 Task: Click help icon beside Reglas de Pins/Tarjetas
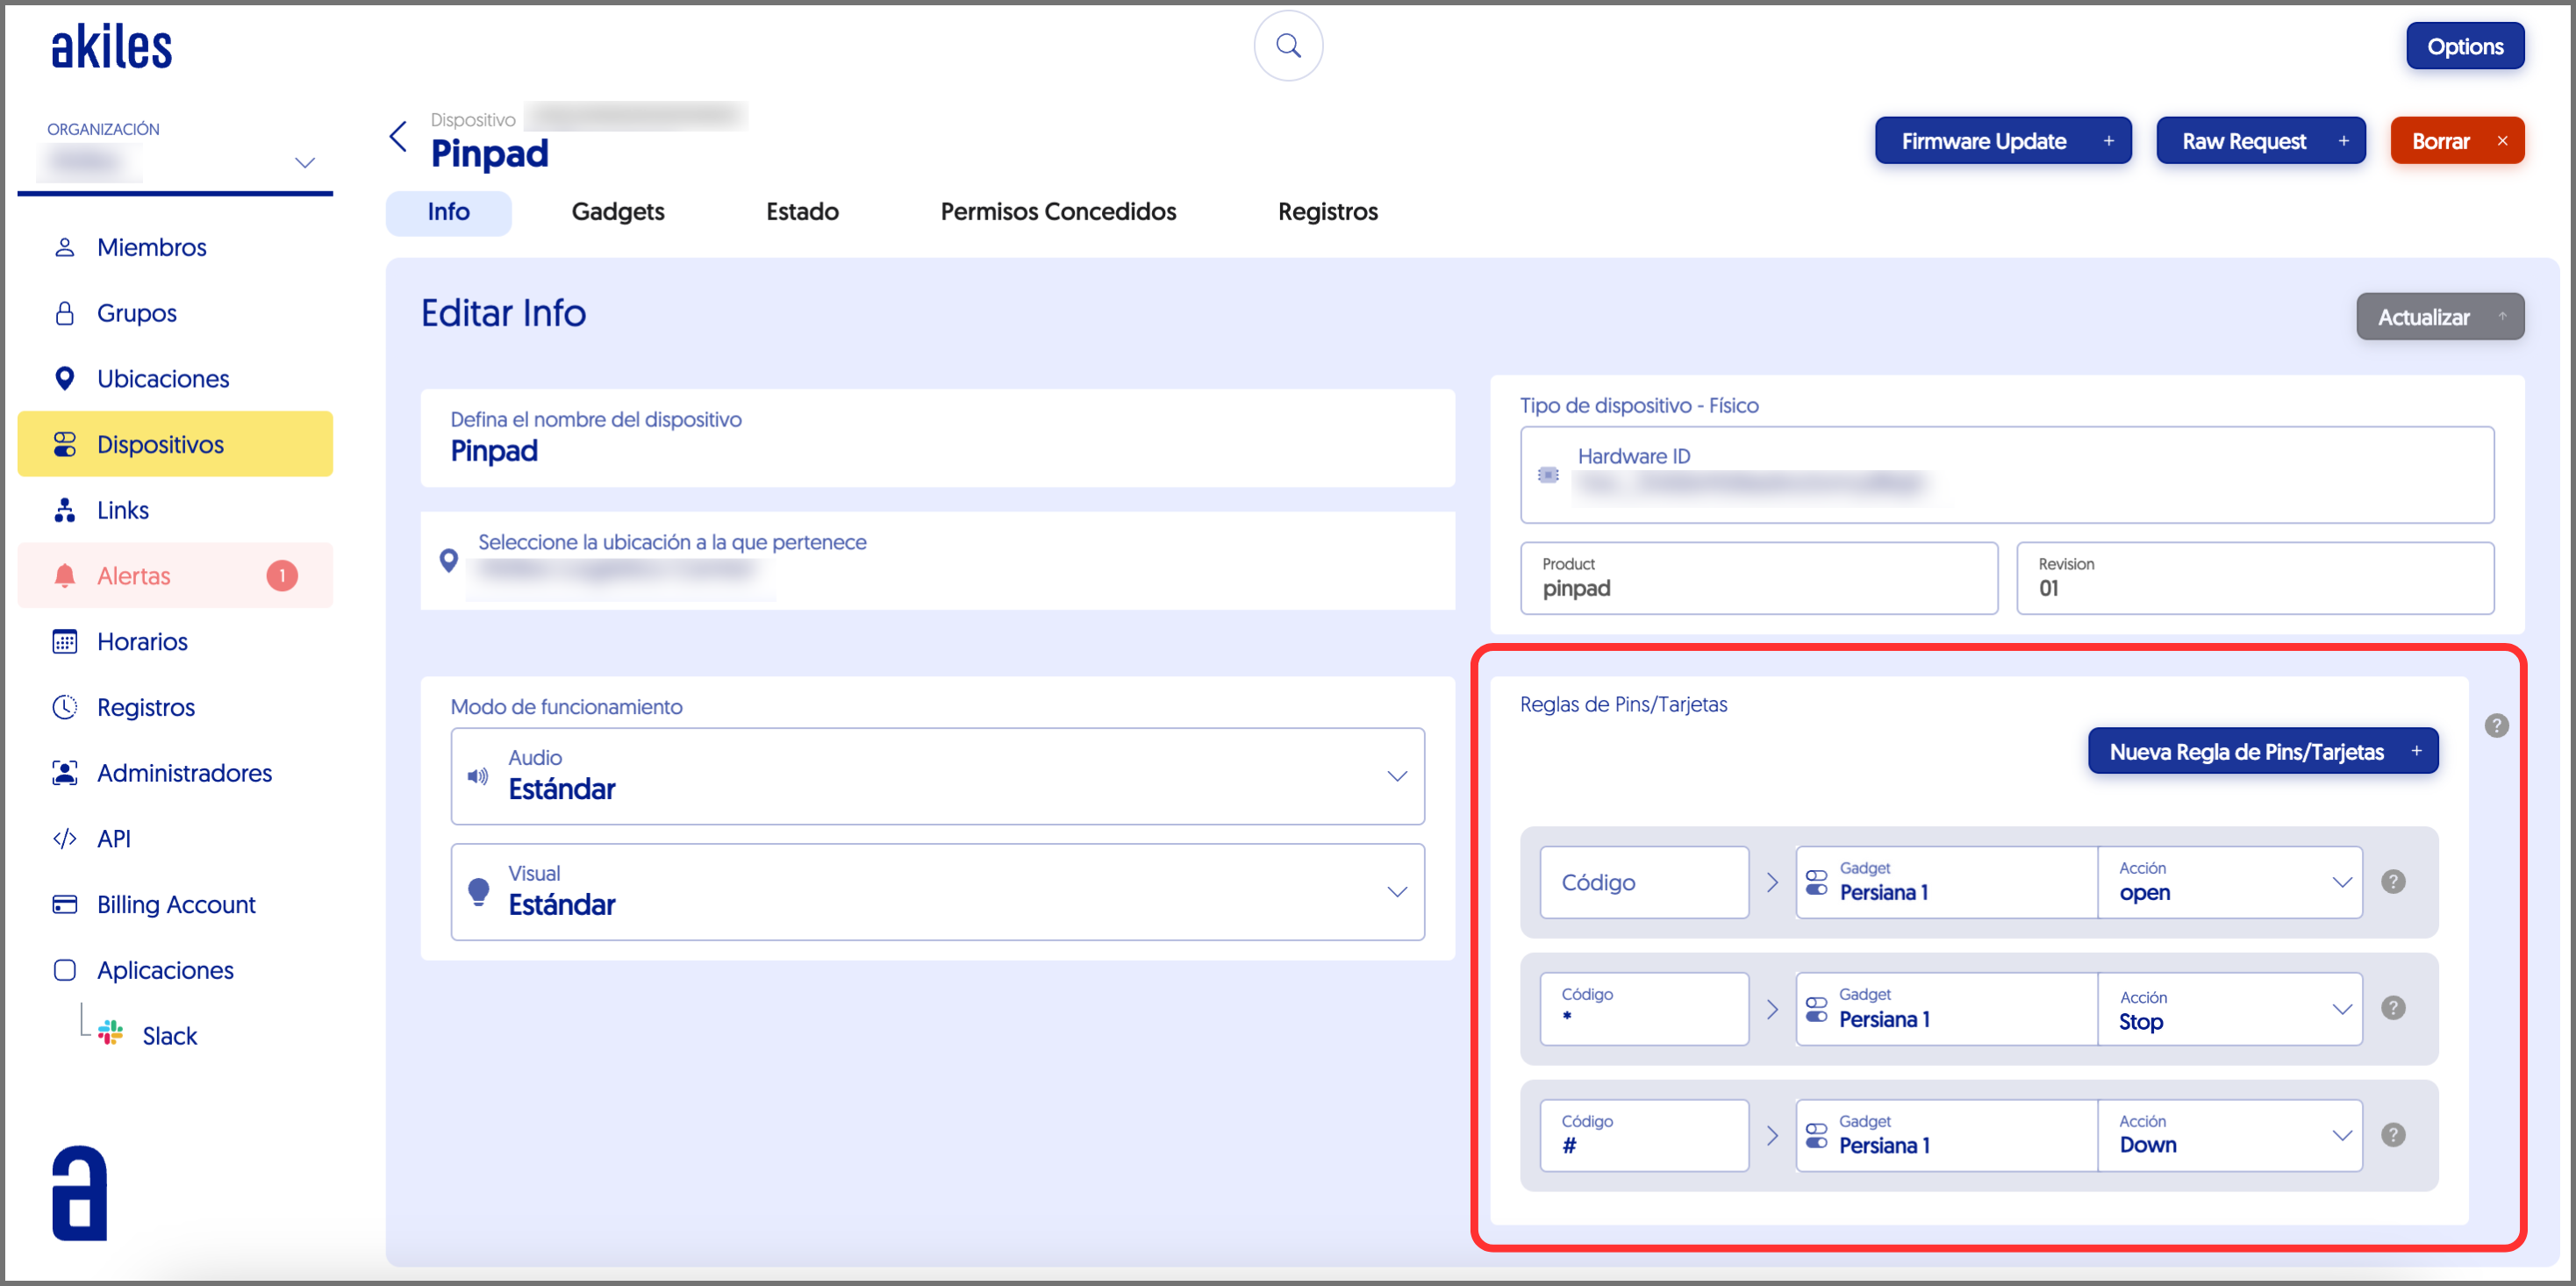tap(2496, 725)
